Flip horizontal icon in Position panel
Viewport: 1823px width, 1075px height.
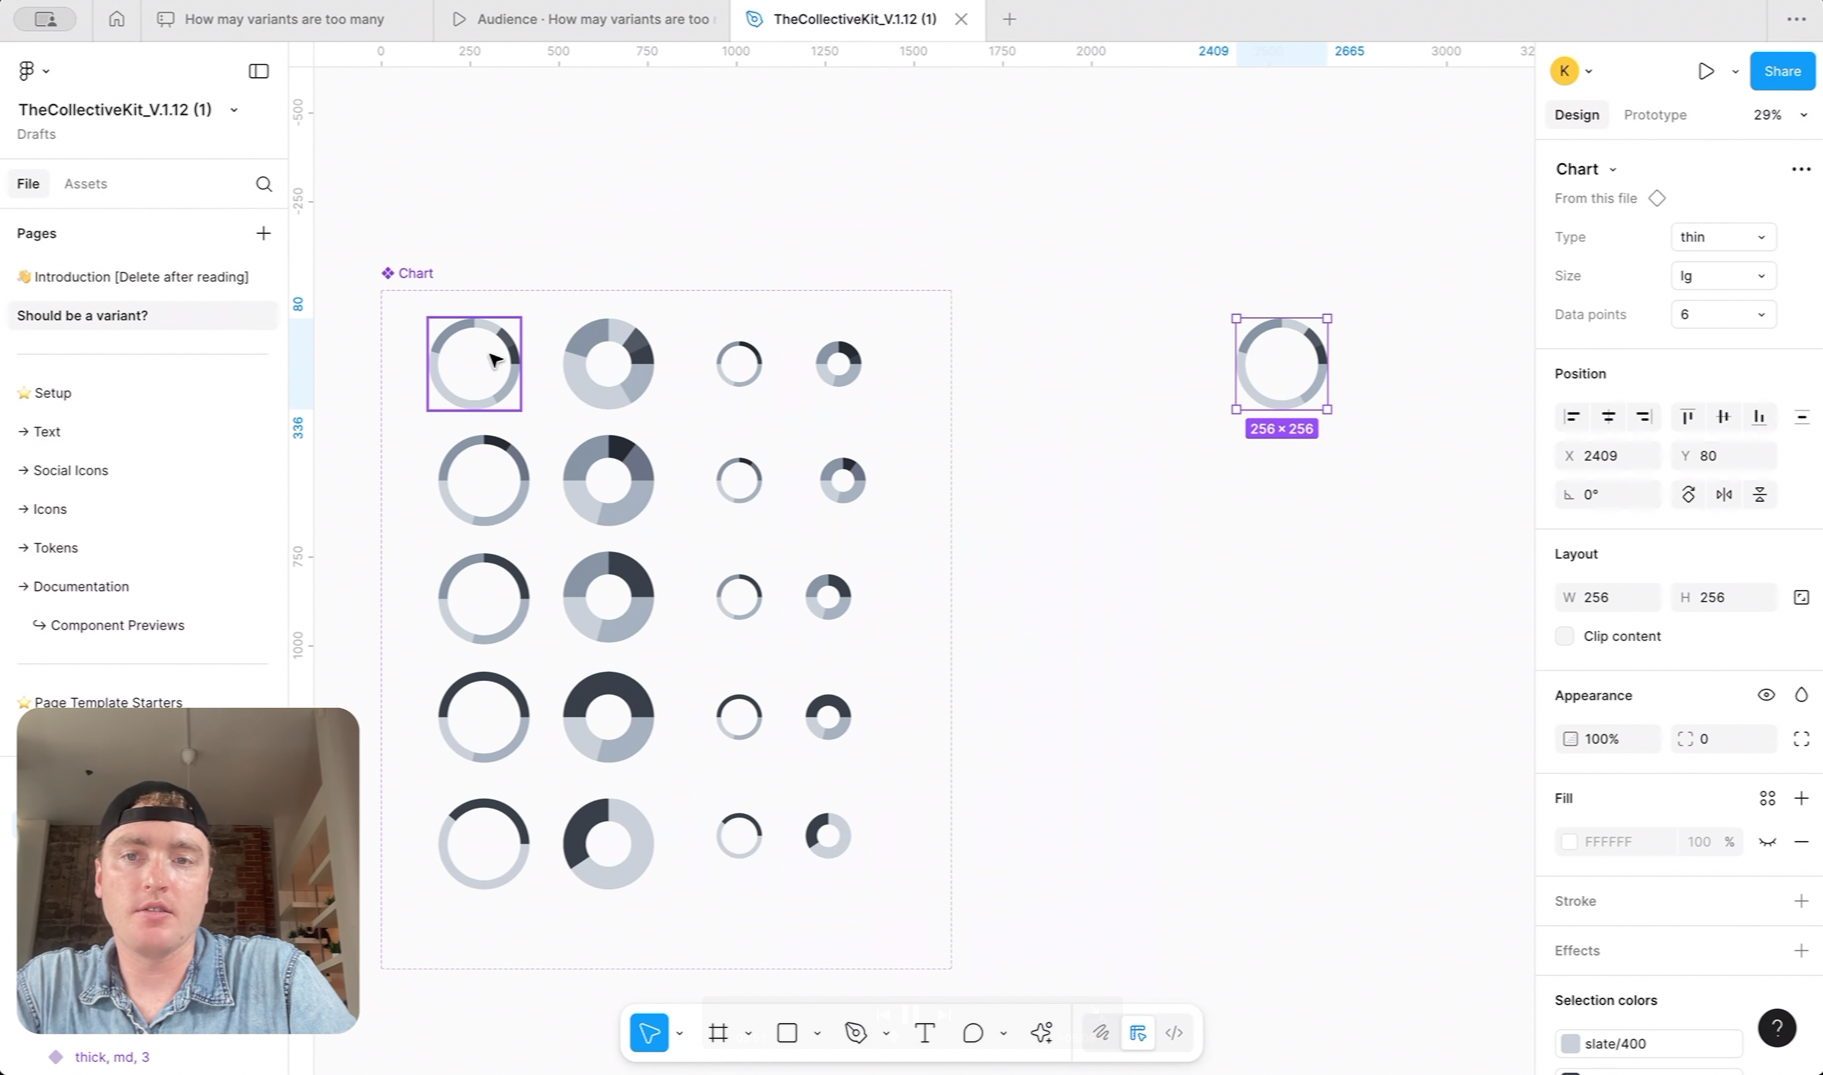click(x=1724, y=495)
